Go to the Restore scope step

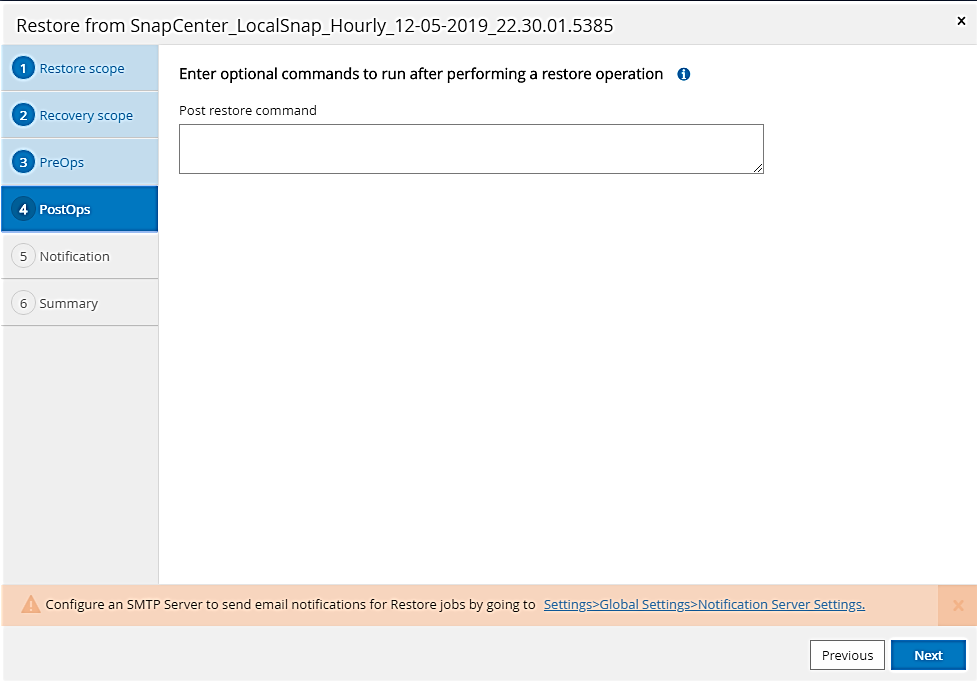pyautogui.click(x=82, y=69)
